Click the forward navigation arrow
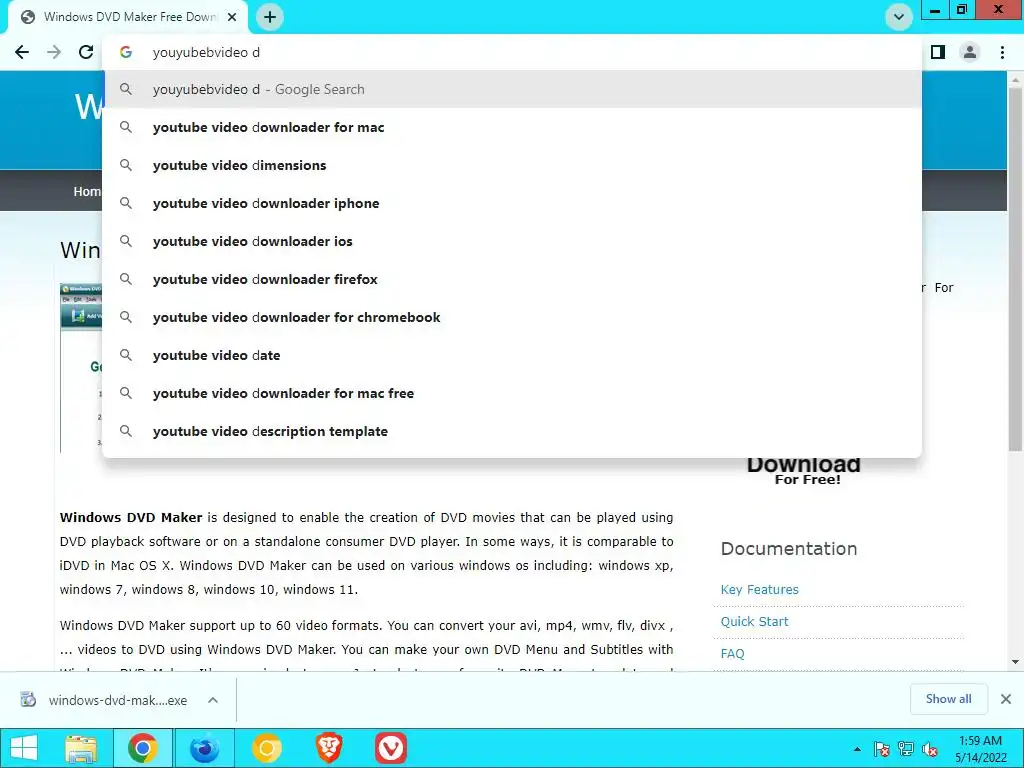This screenshot has height=768, width=1024. click(54, 52)
